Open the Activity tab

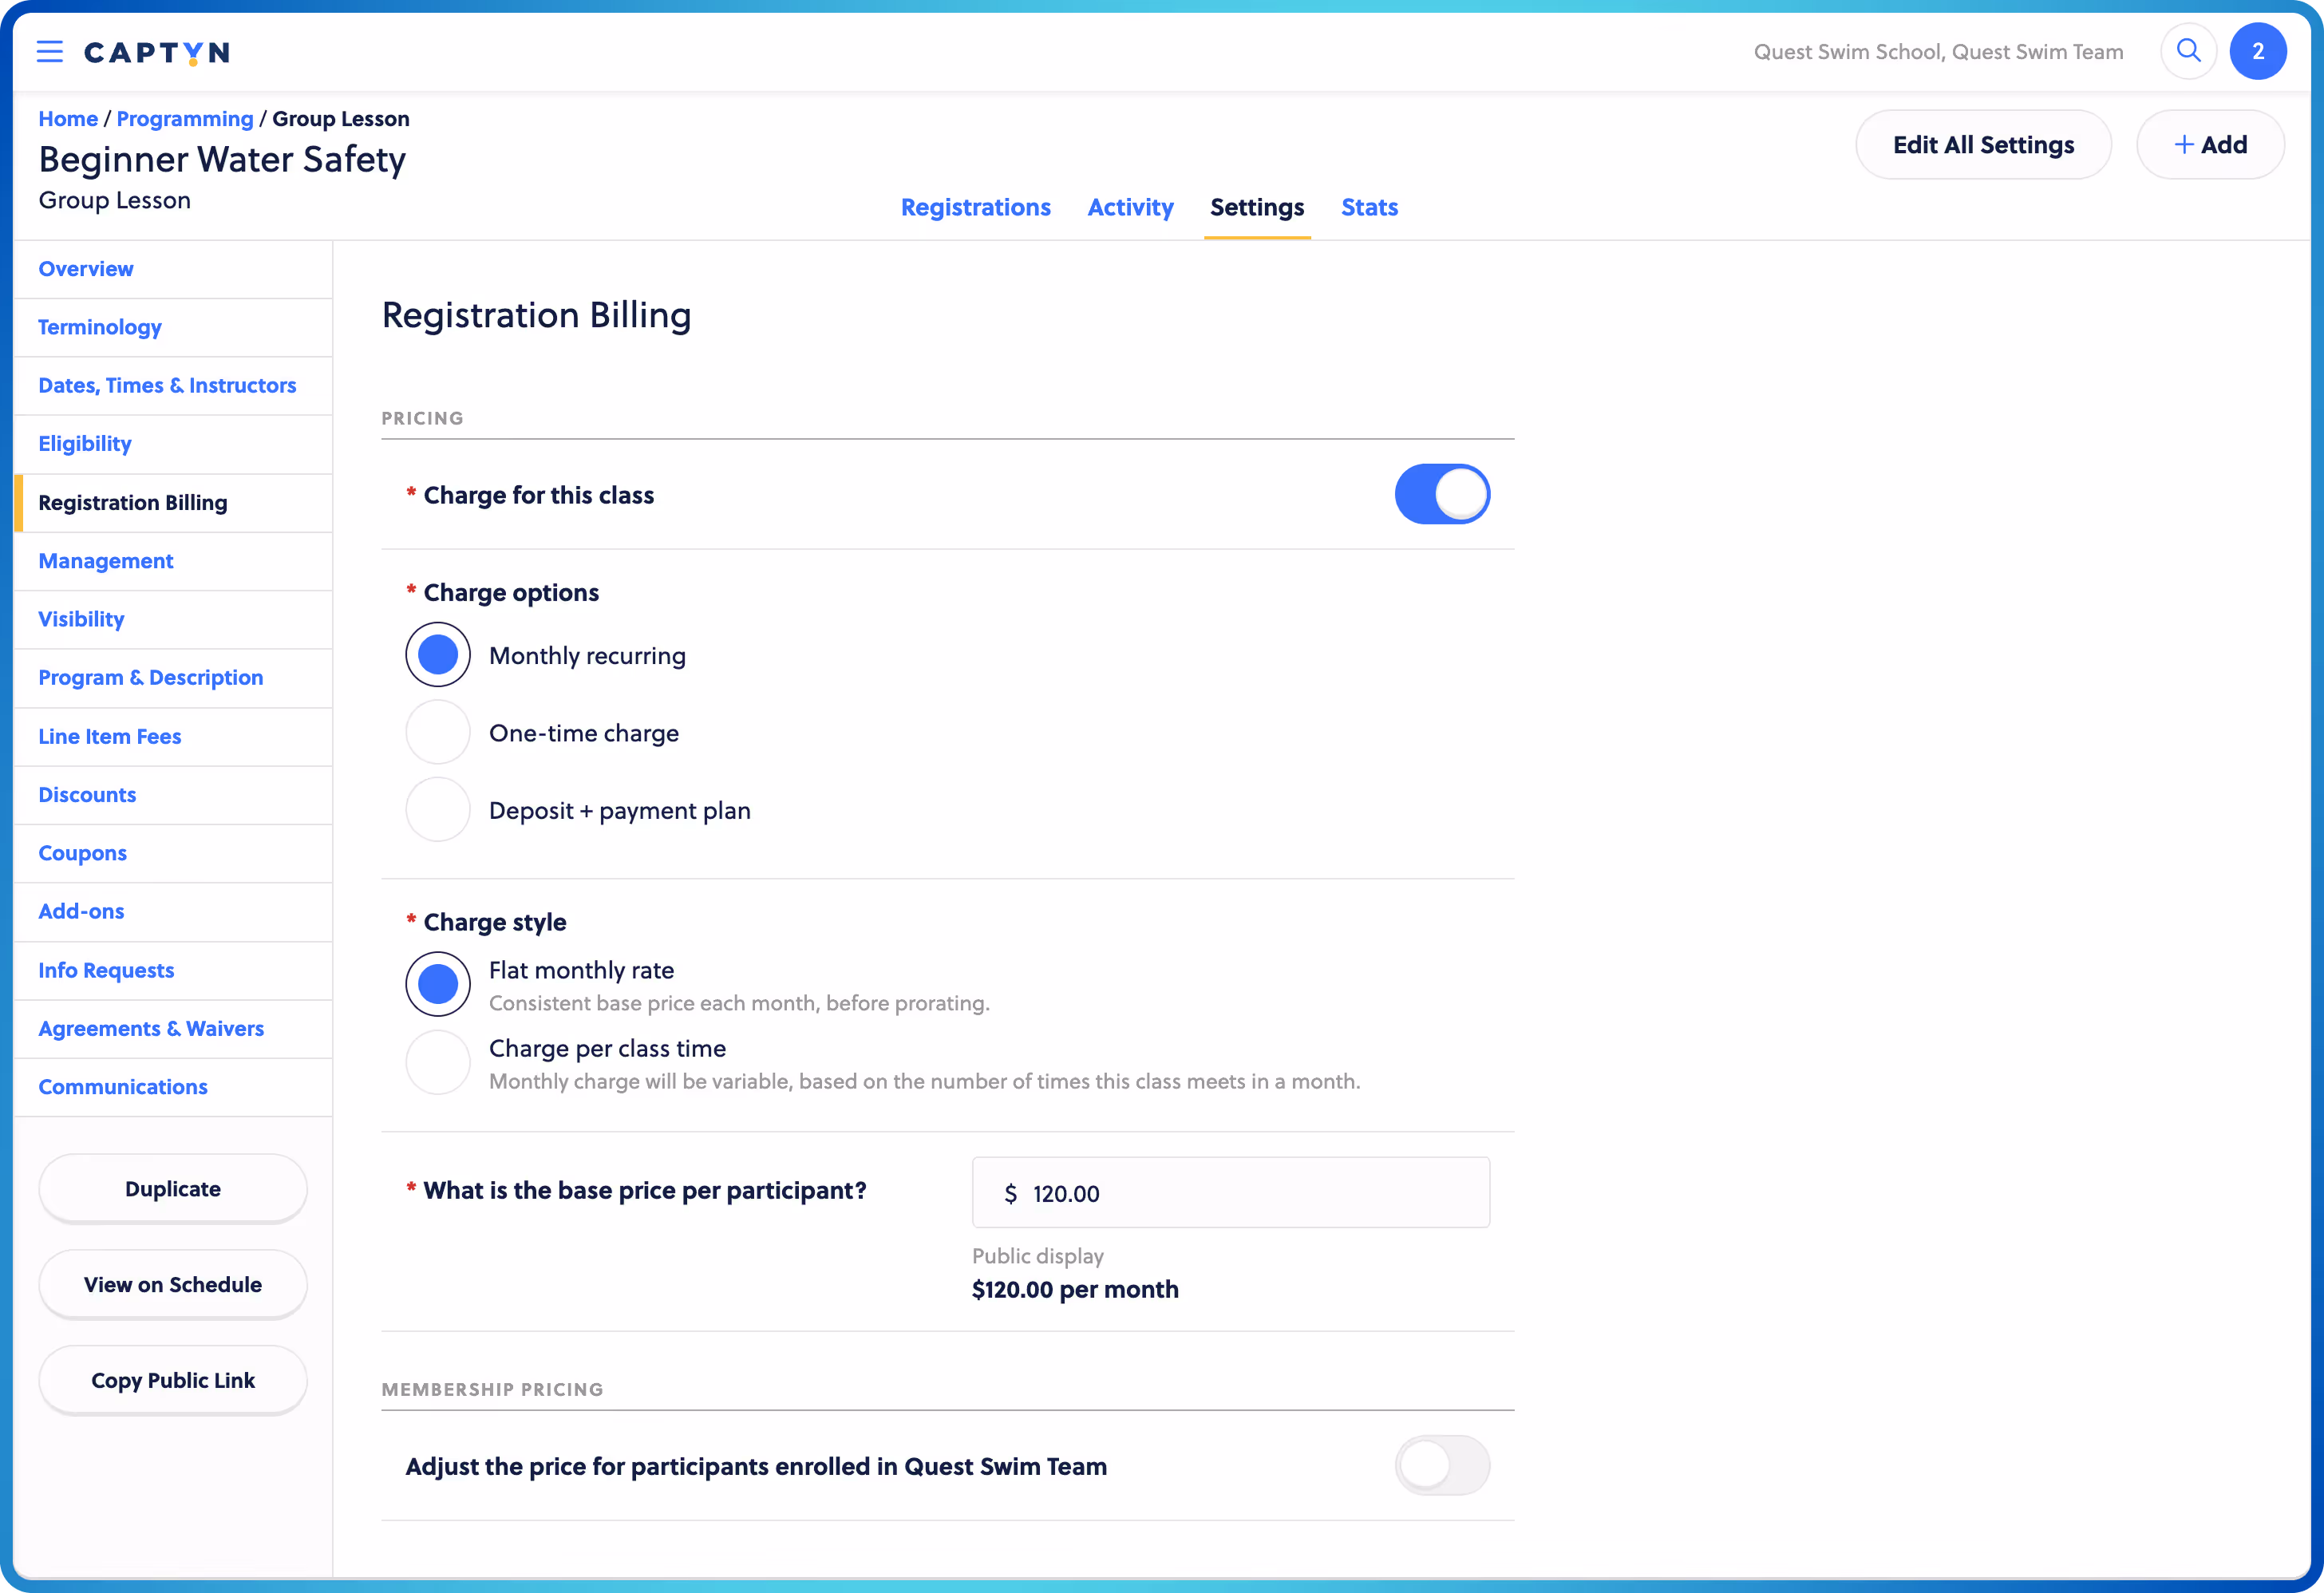(x=1130, y=207)
